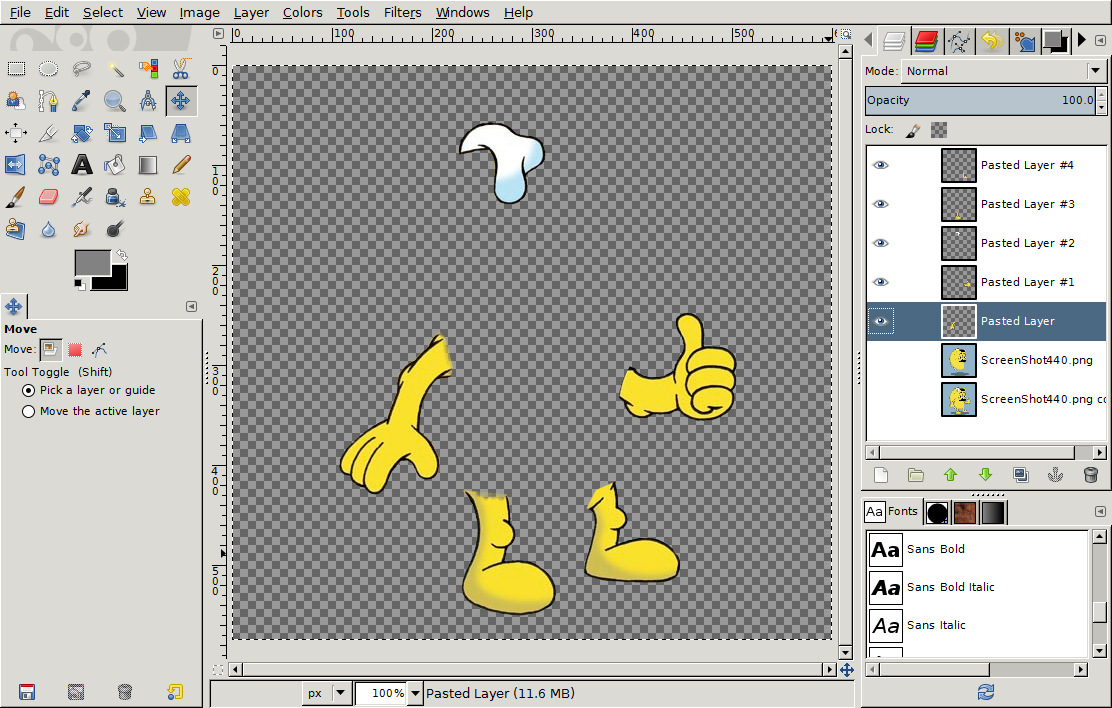Toggle visibility of Pasted Layer #2

click(x=880, y=243)
